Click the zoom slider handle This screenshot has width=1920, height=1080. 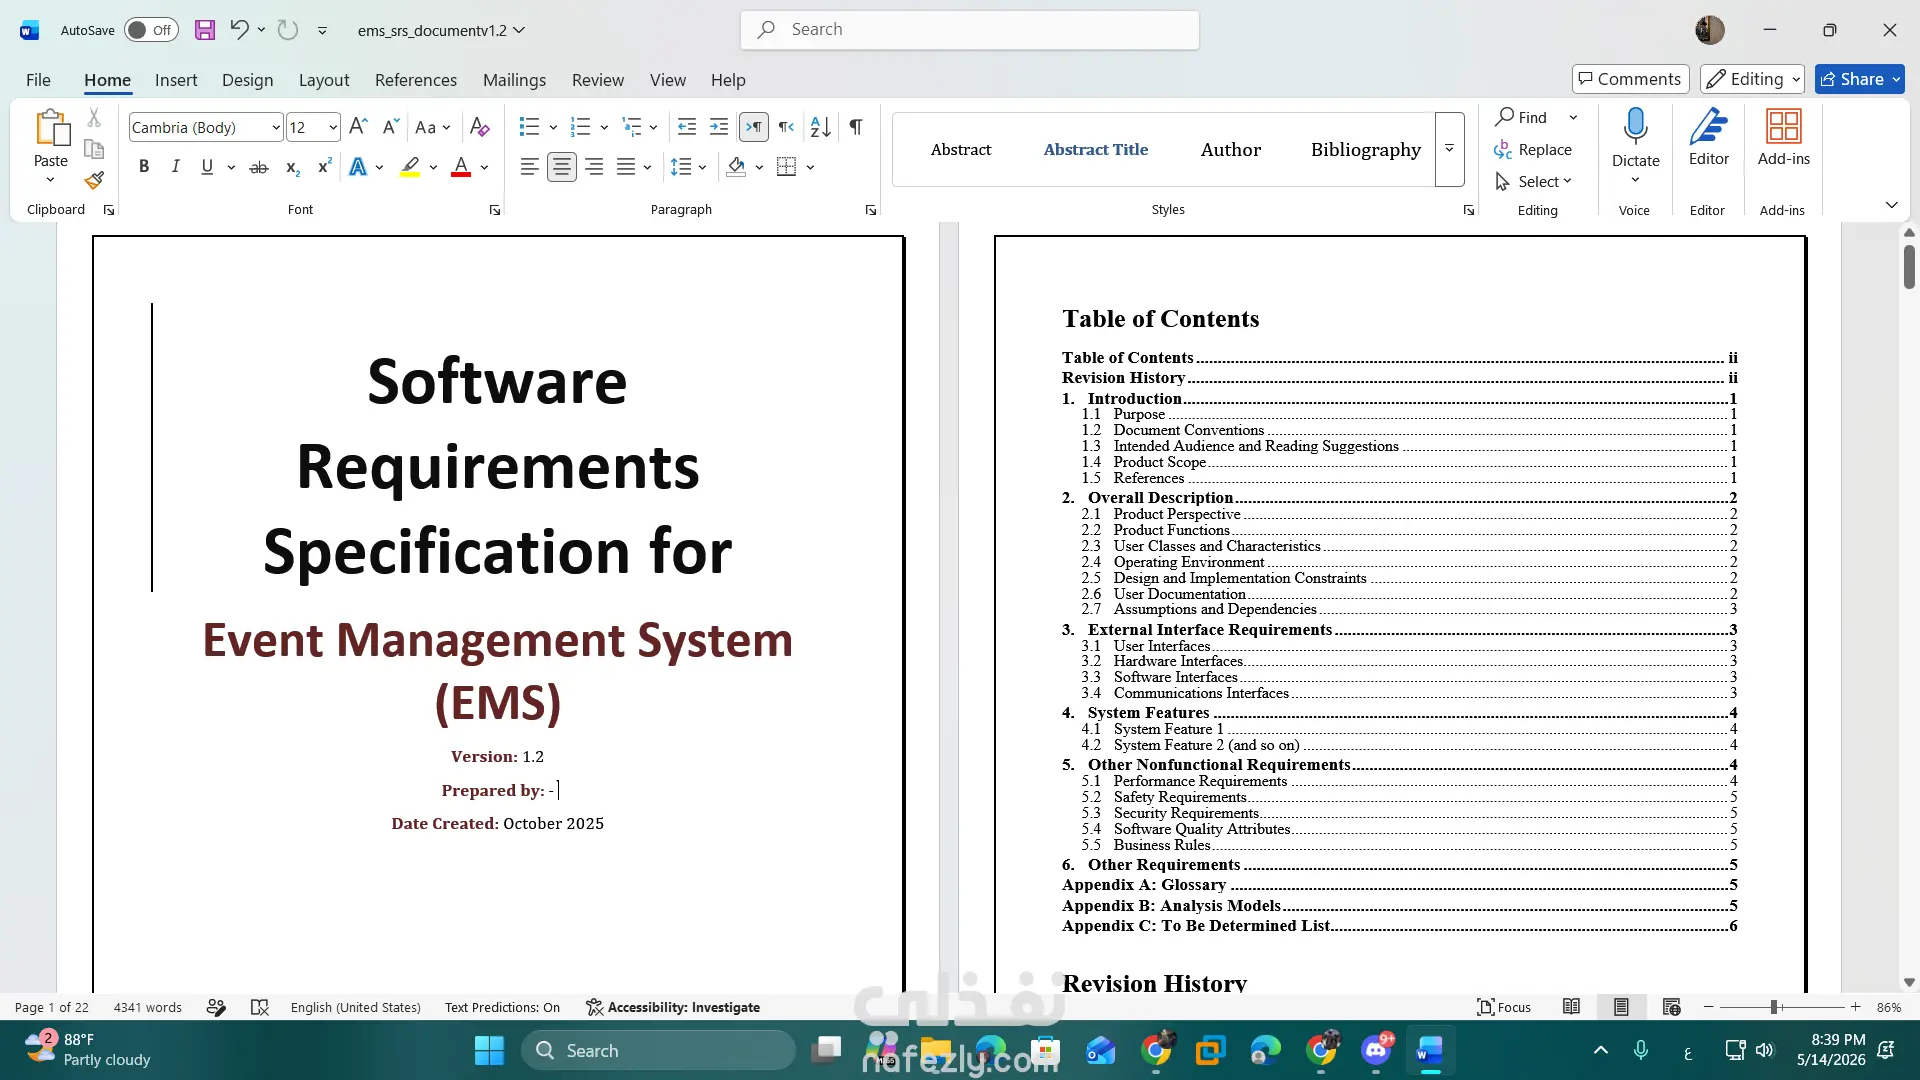coord(1774,1007)
